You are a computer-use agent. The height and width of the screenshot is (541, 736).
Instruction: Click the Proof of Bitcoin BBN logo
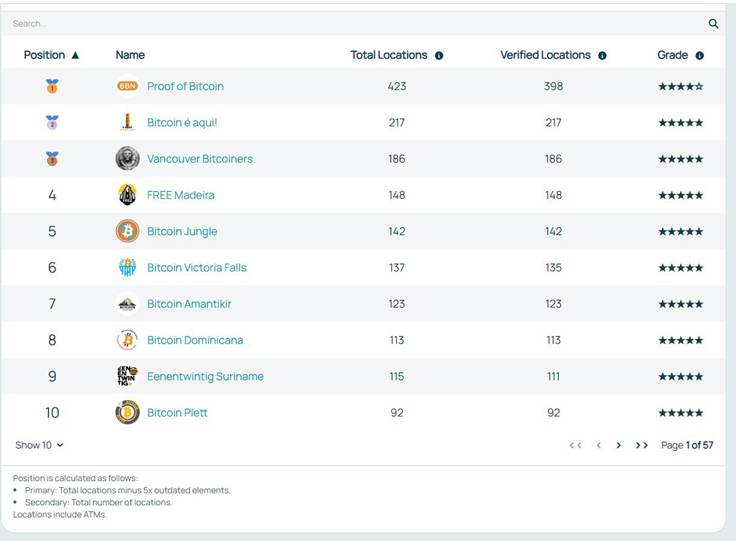pyautogui.click(x=127, y=86)
